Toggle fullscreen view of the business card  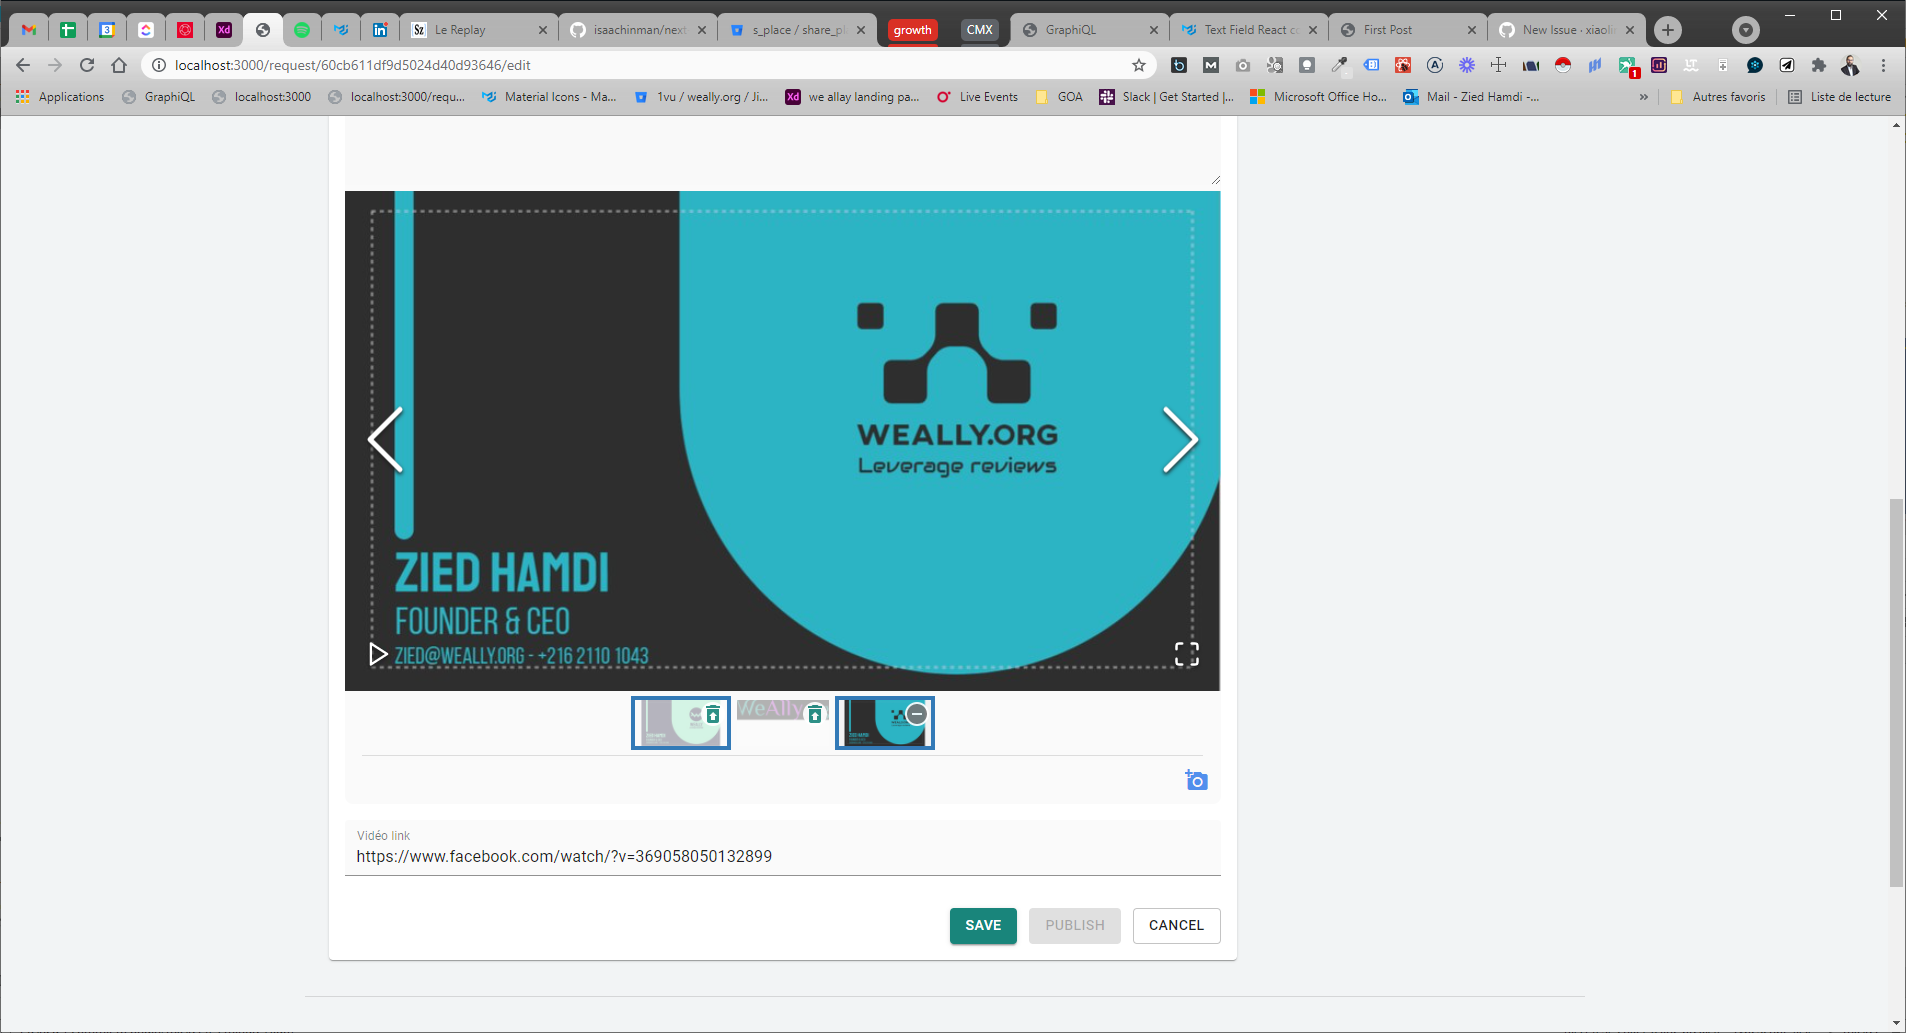coord(1188,654)
